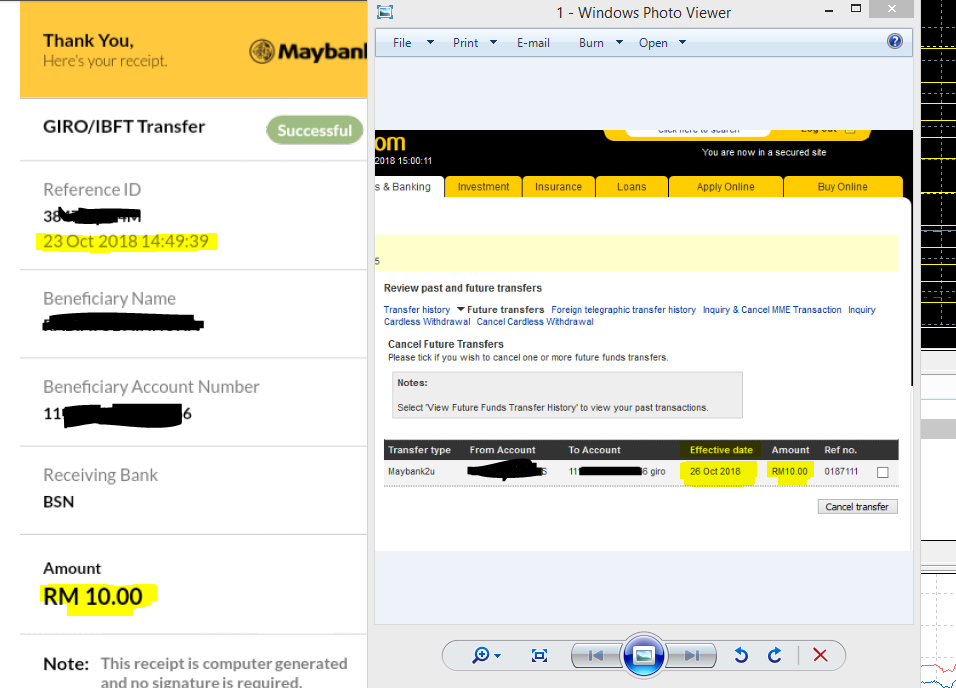This screenshot has height=688, width=956.
Task: Click the Ref no. column header
Action: [x=841, y=450]
